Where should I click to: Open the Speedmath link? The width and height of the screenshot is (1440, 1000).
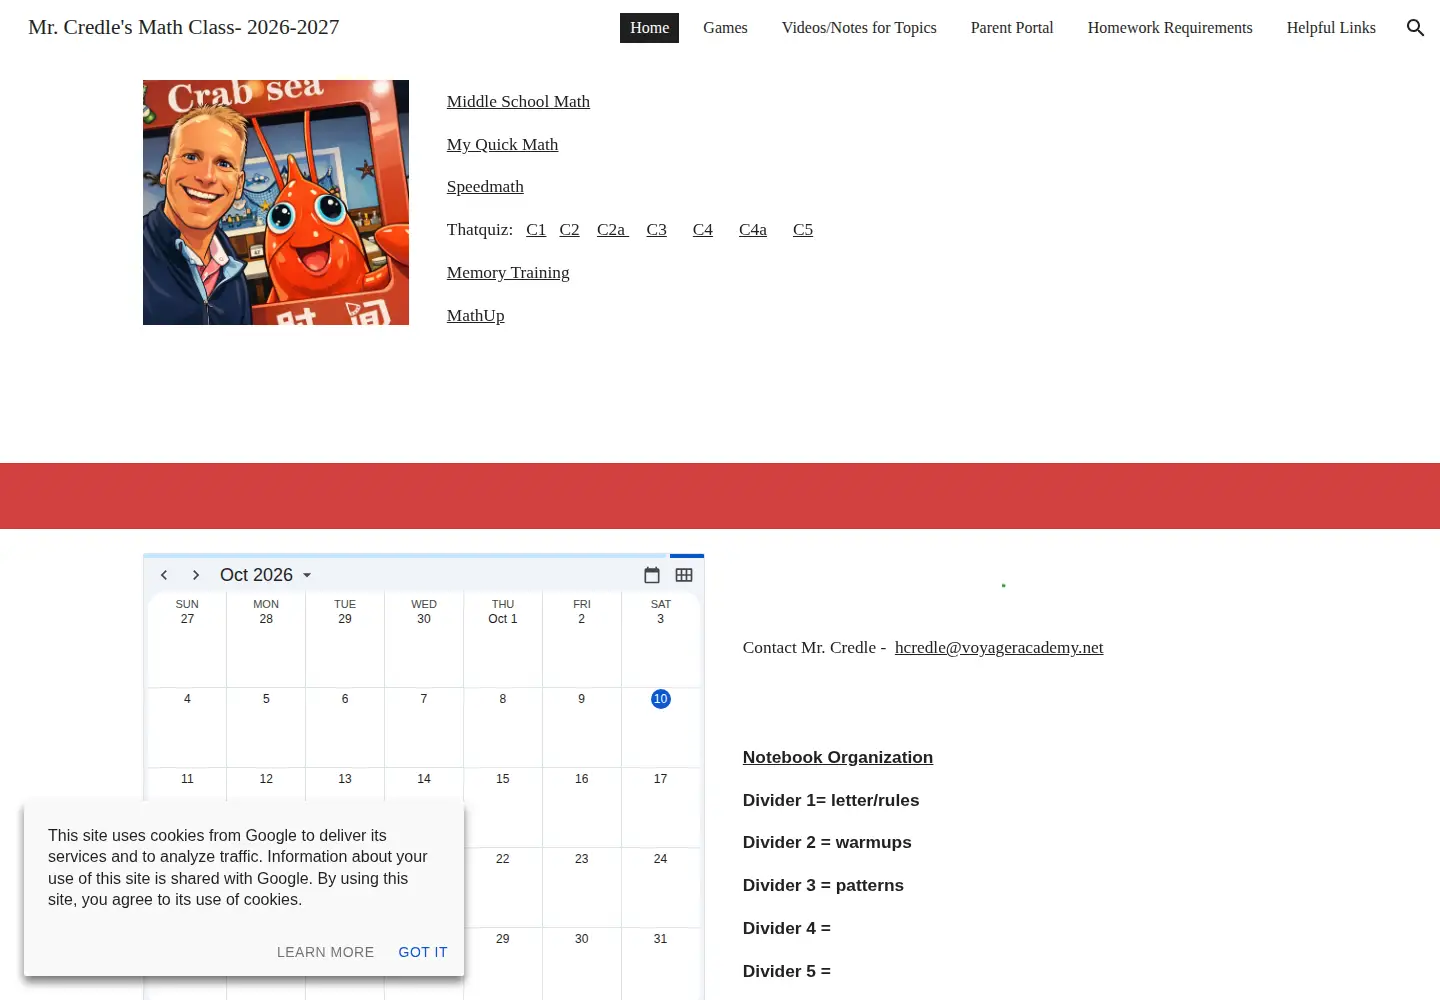pos(485,187)
